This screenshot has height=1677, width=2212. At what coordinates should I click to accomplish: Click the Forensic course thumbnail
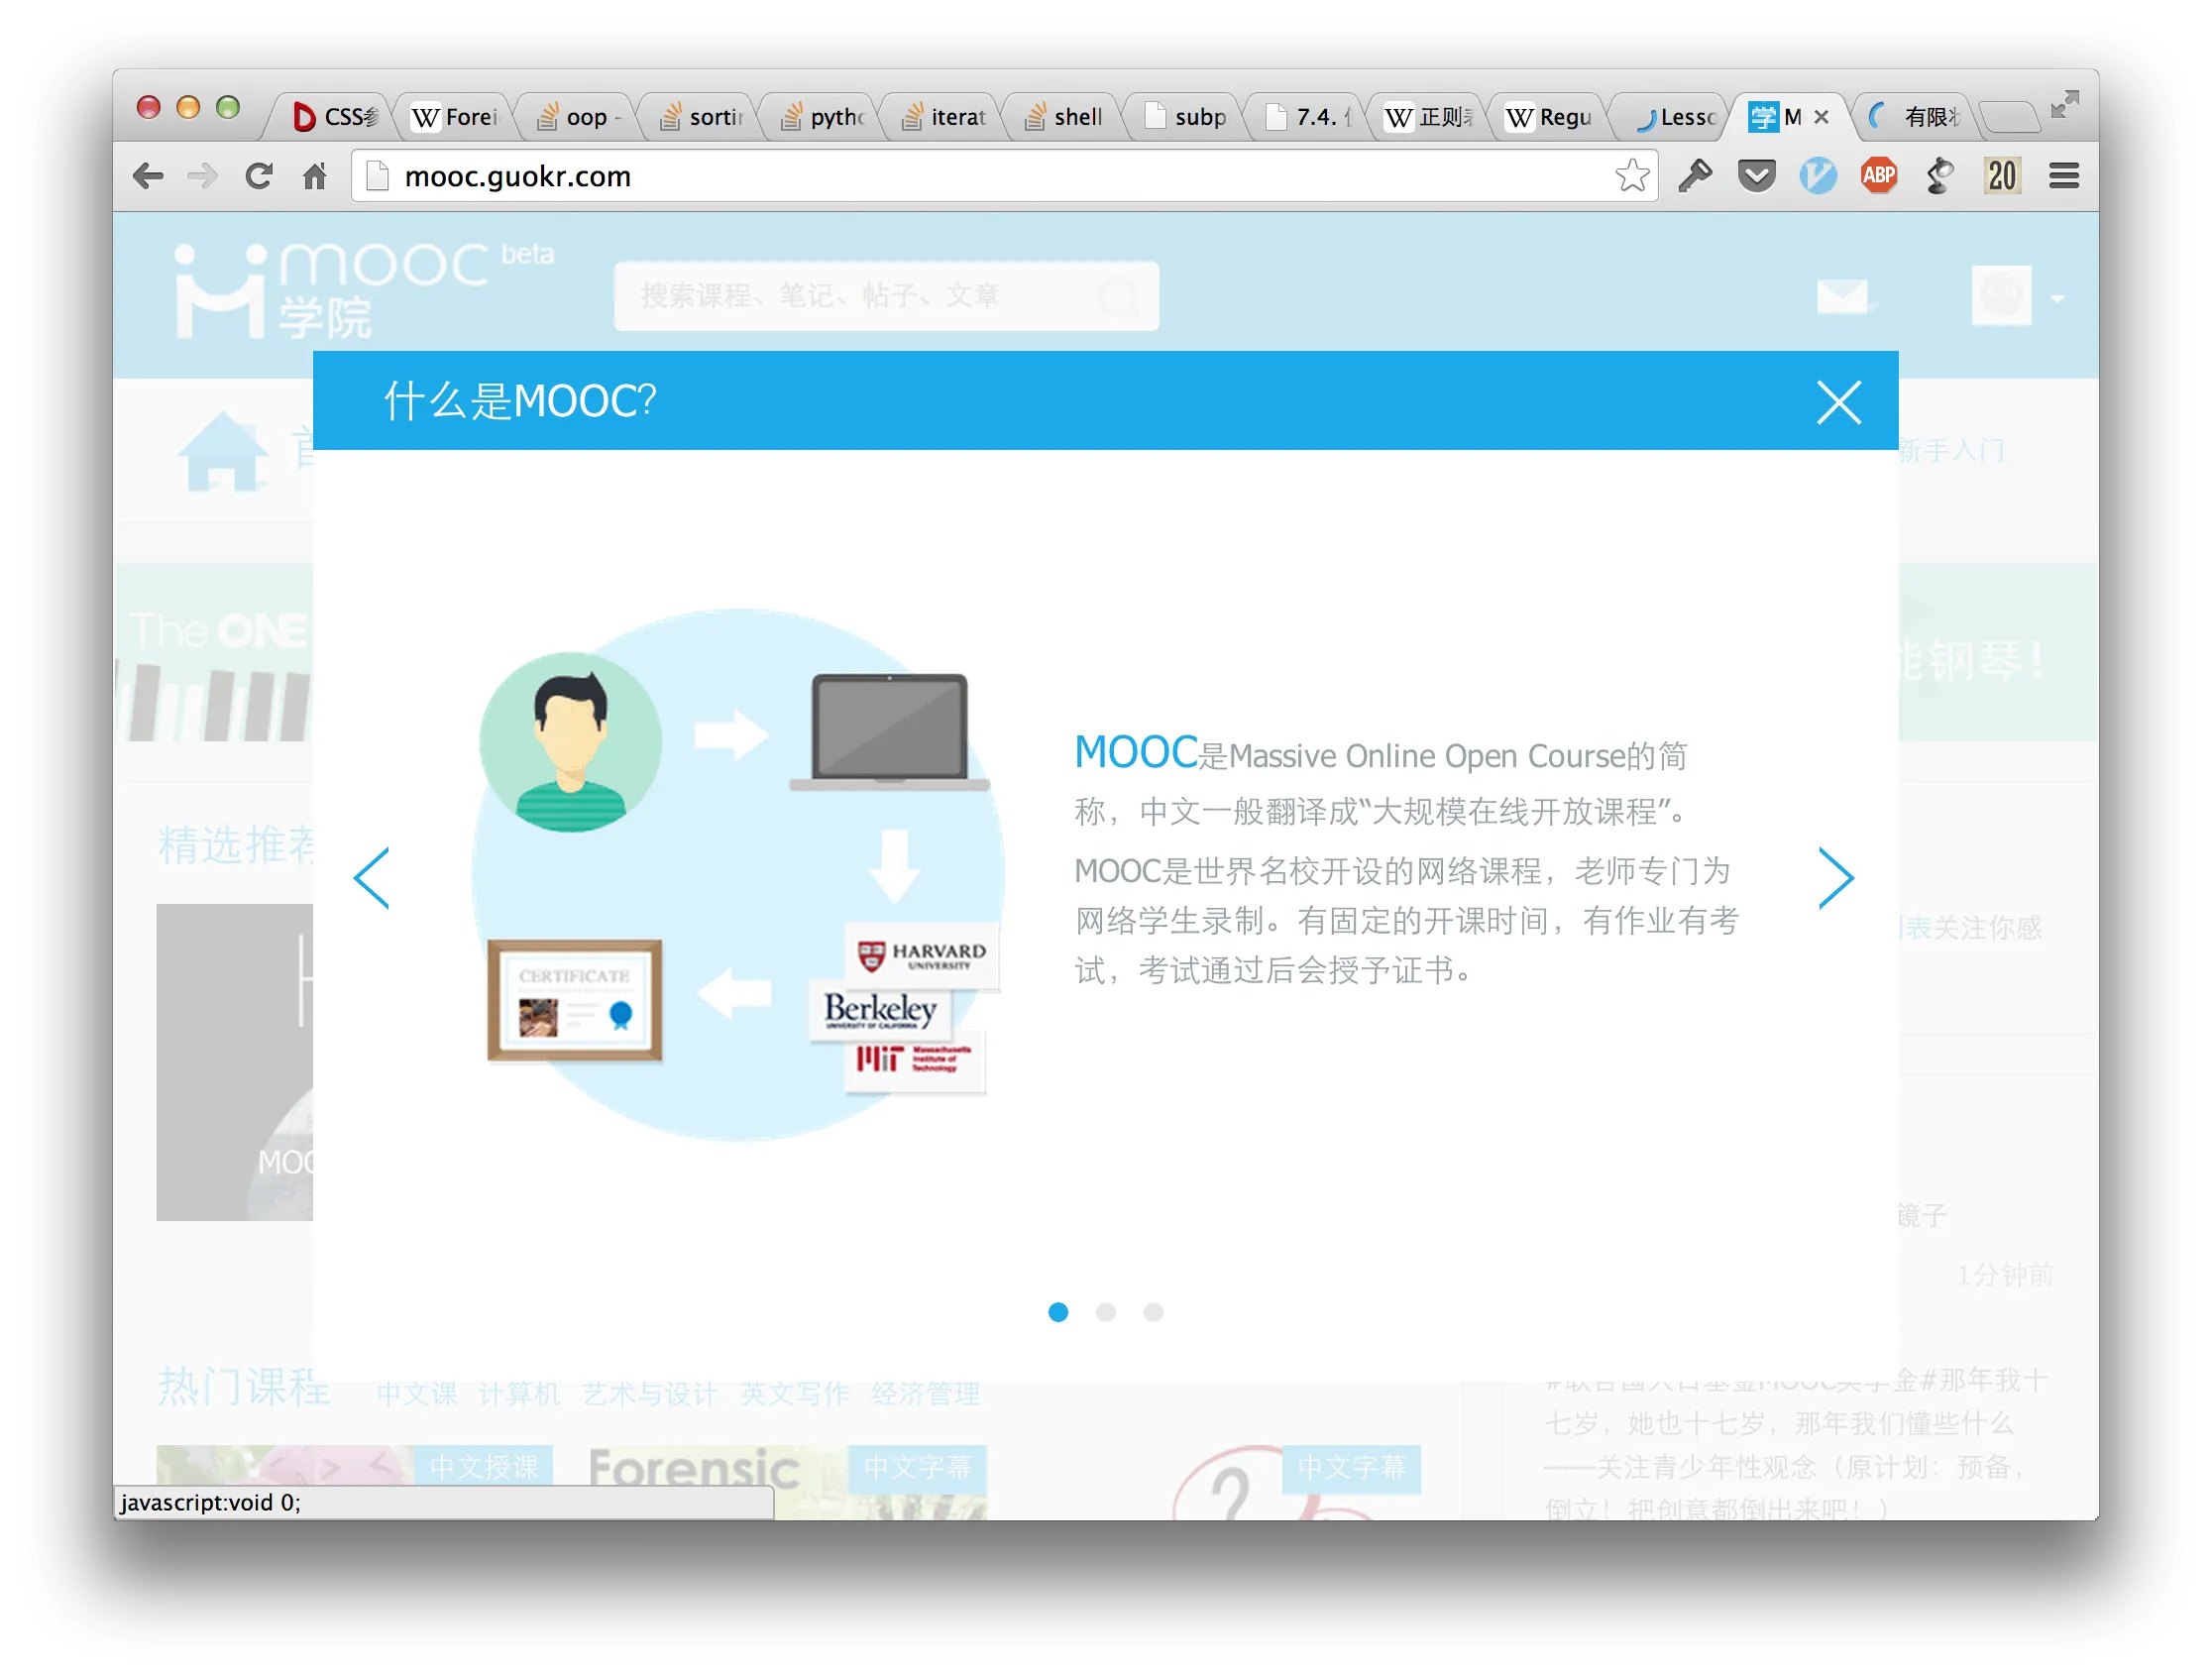coord(787,1481)
